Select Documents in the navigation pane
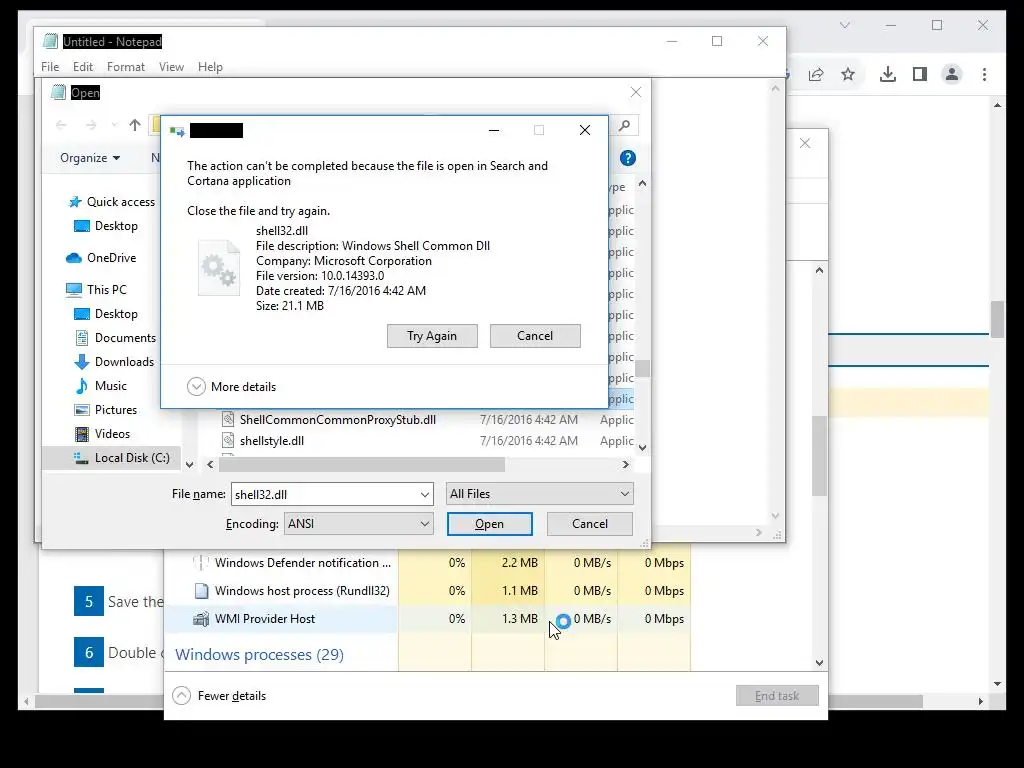The image size is (1024, 768). pos(115,338)
